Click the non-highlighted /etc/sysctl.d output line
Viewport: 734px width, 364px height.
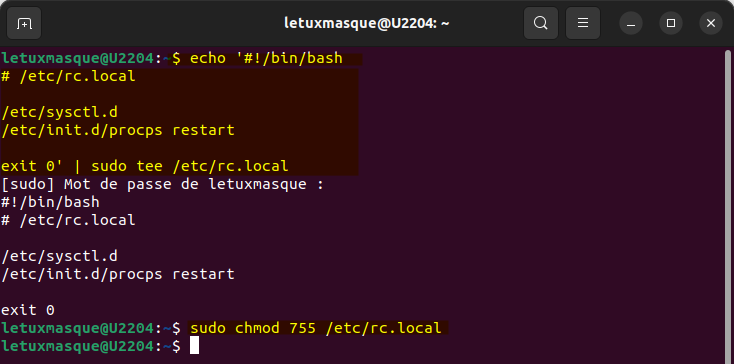pos(59,256)
